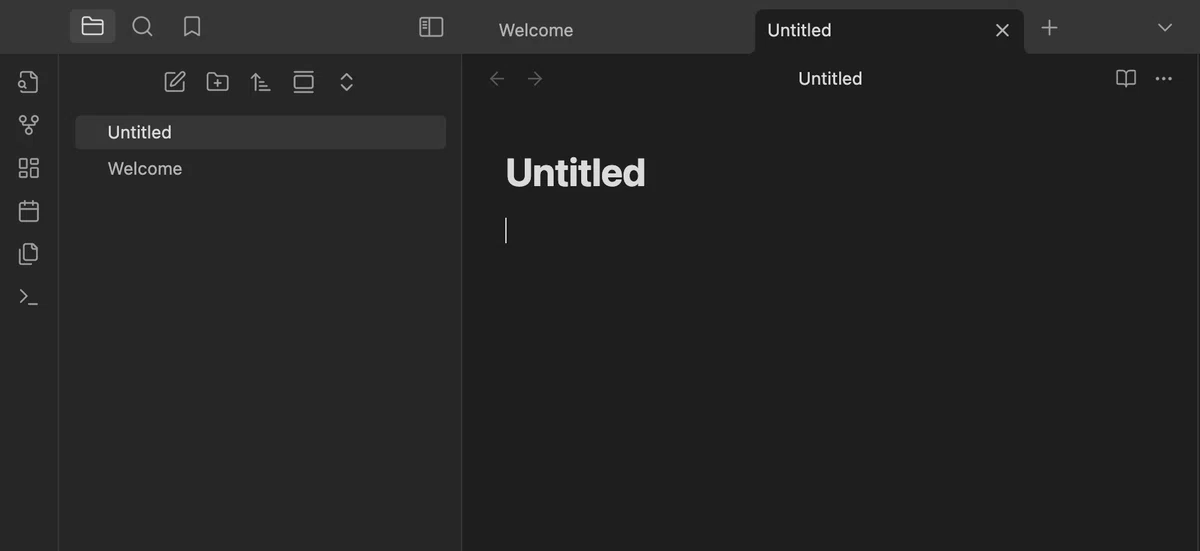Create a new note with pencil icon
The width and height of the screenshot is (1200, 551).
(175, 82)
